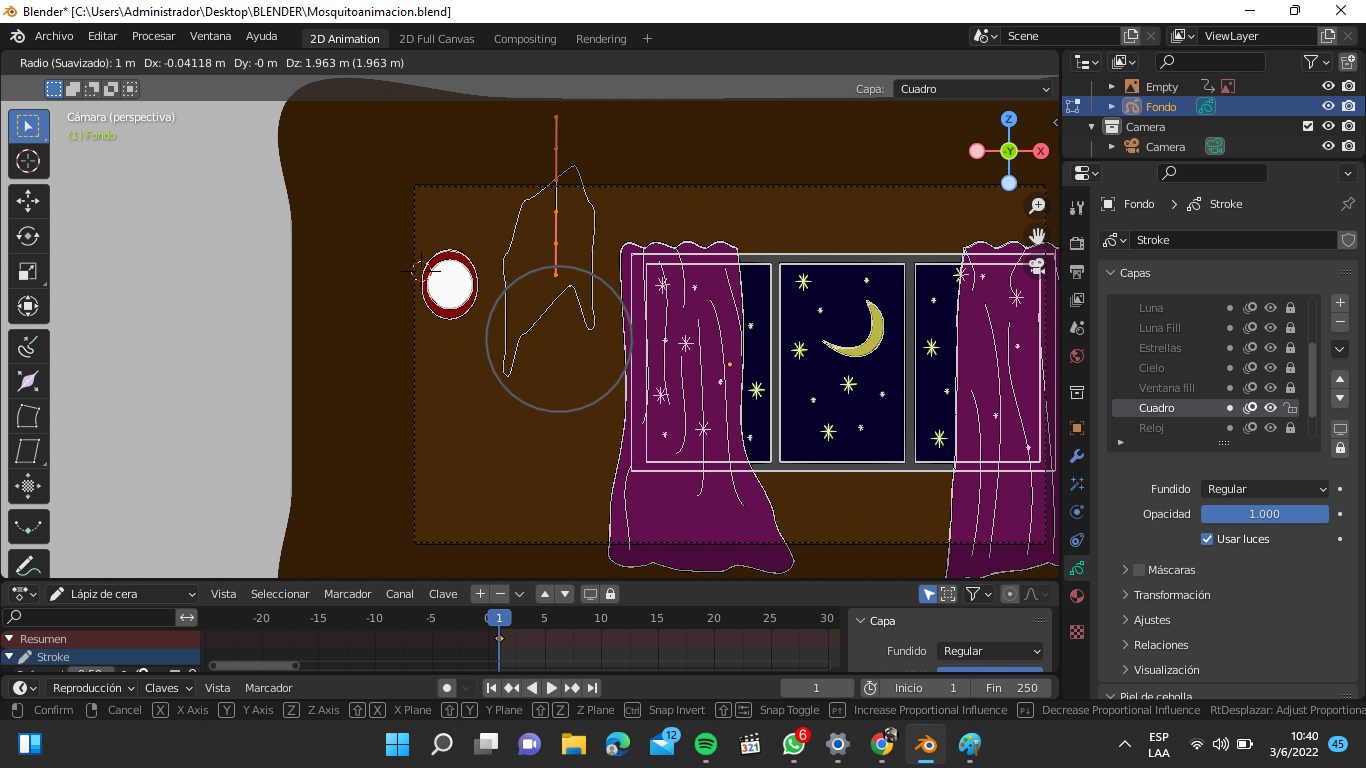
Task: Lock the Cuadro layer
Action: click(1290, 408)
